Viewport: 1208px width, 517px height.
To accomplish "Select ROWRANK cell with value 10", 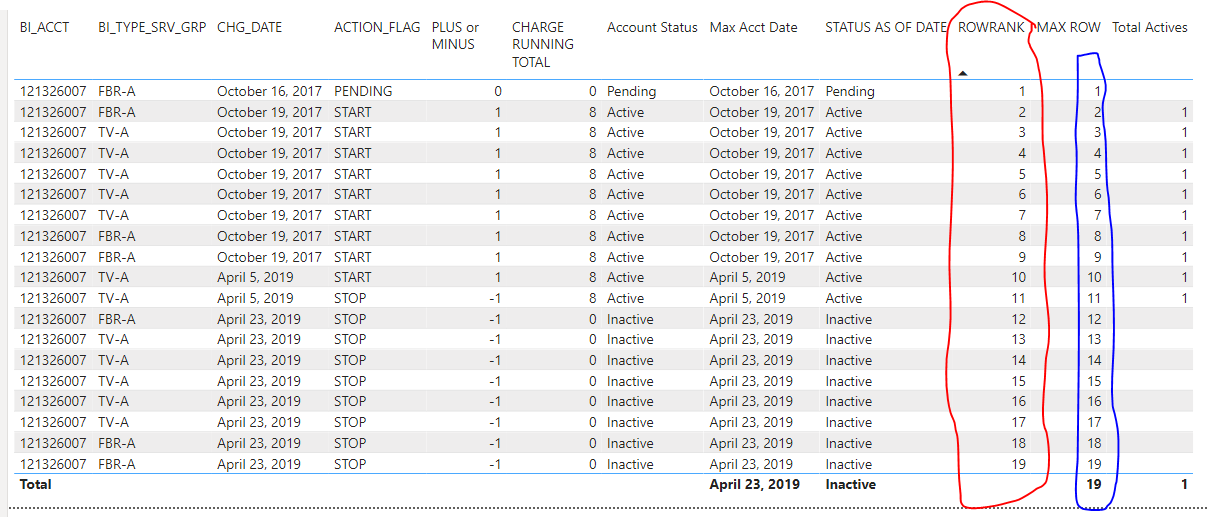I will [x=1018, y=277].
